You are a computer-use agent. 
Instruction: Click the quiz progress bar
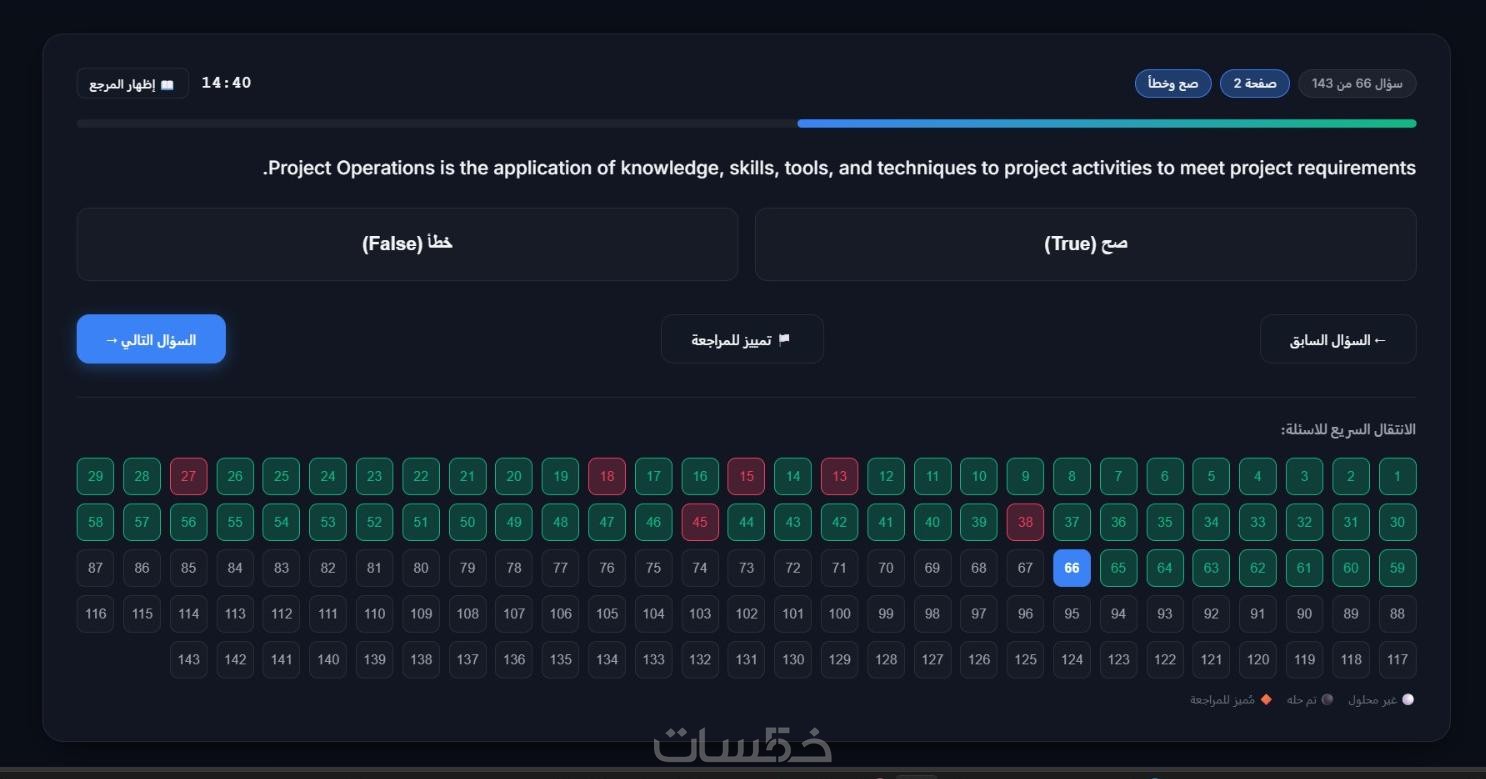(746, 124)
